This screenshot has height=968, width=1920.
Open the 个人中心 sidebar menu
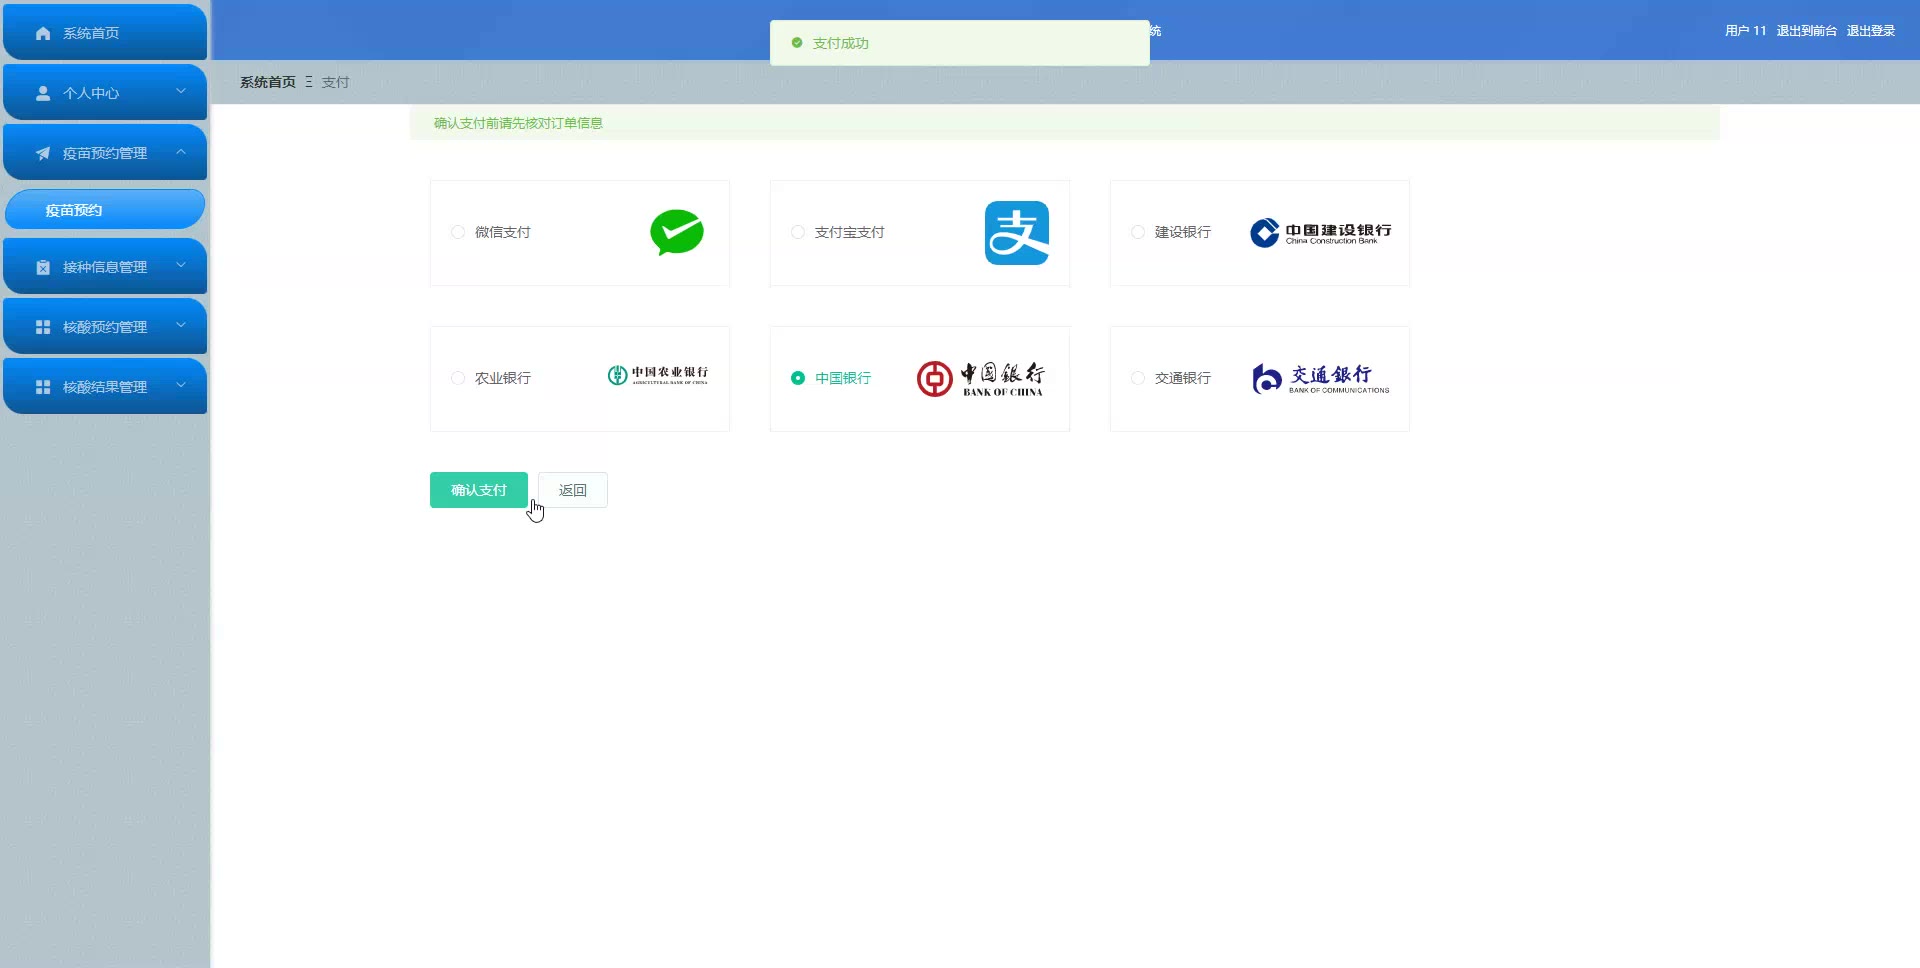tap(105, 93)
